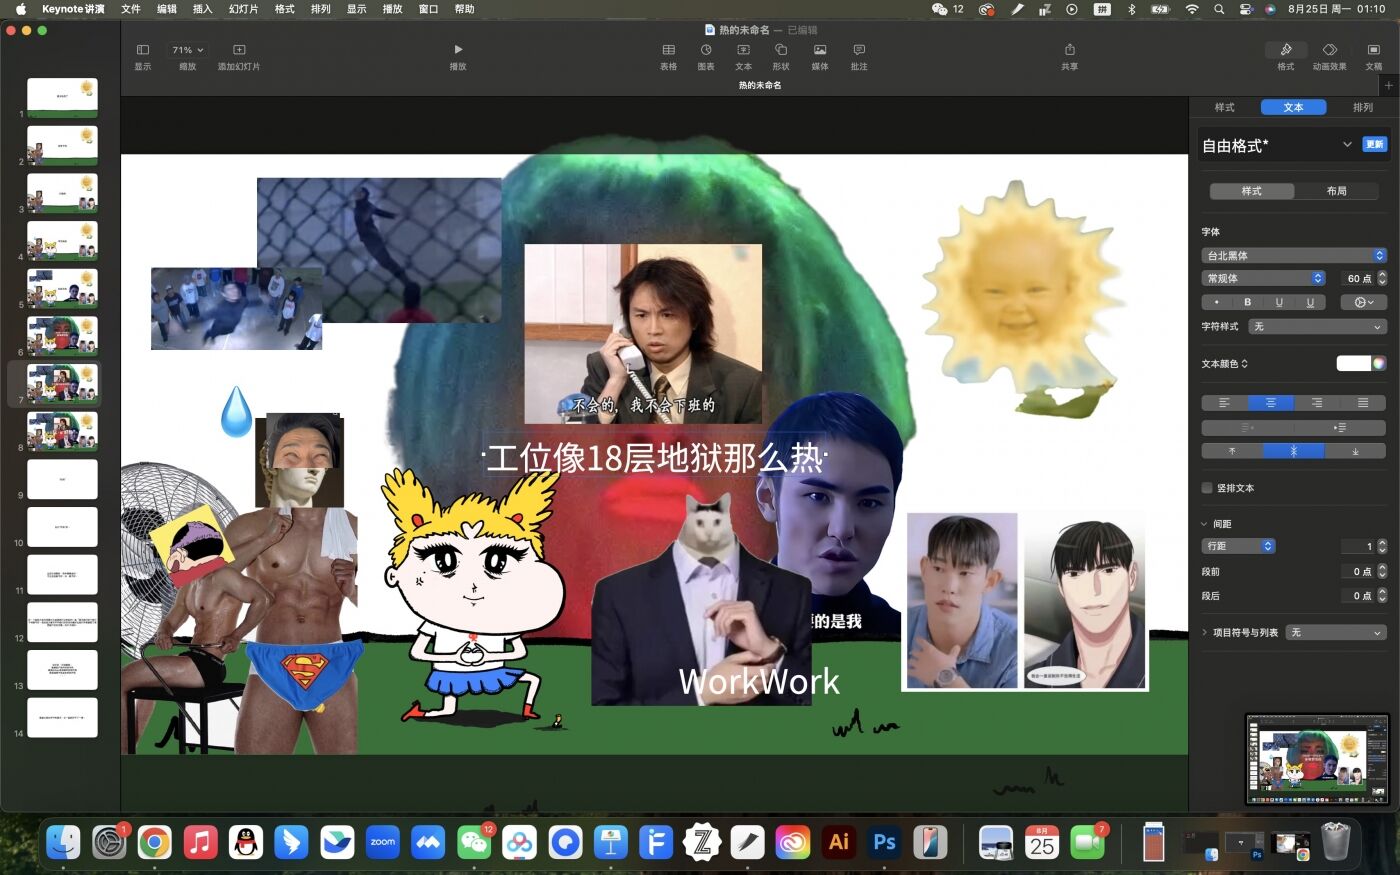
Task: Align text to middle vertically
Action: 1294,451
